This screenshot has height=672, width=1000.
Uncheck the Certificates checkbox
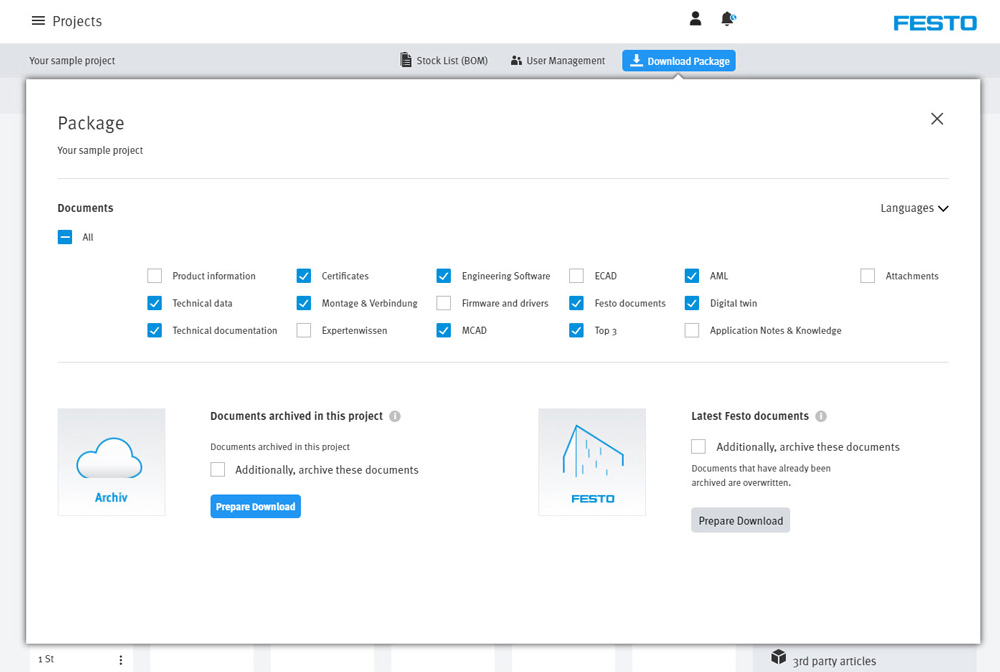point(304,276)
